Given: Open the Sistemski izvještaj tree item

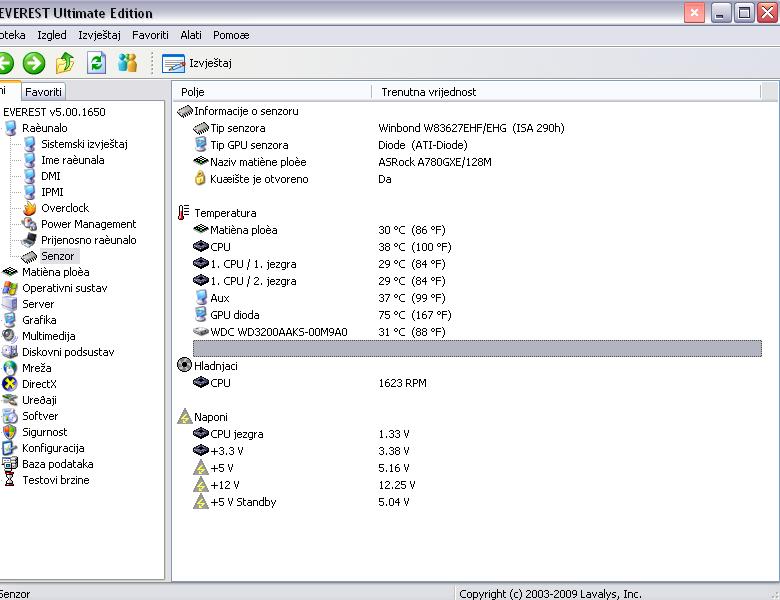Looking at the screenshot, I should pos(84,144).
